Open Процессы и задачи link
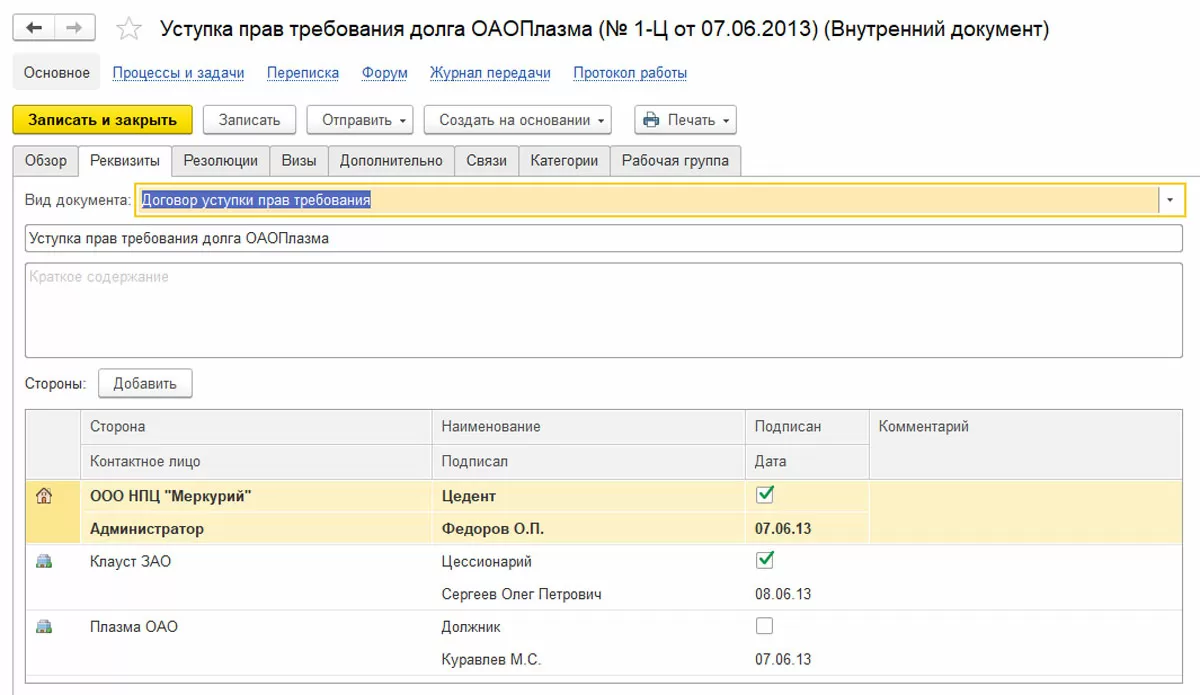Screen dimensions: 1200x695 click(x=179, y=73)
